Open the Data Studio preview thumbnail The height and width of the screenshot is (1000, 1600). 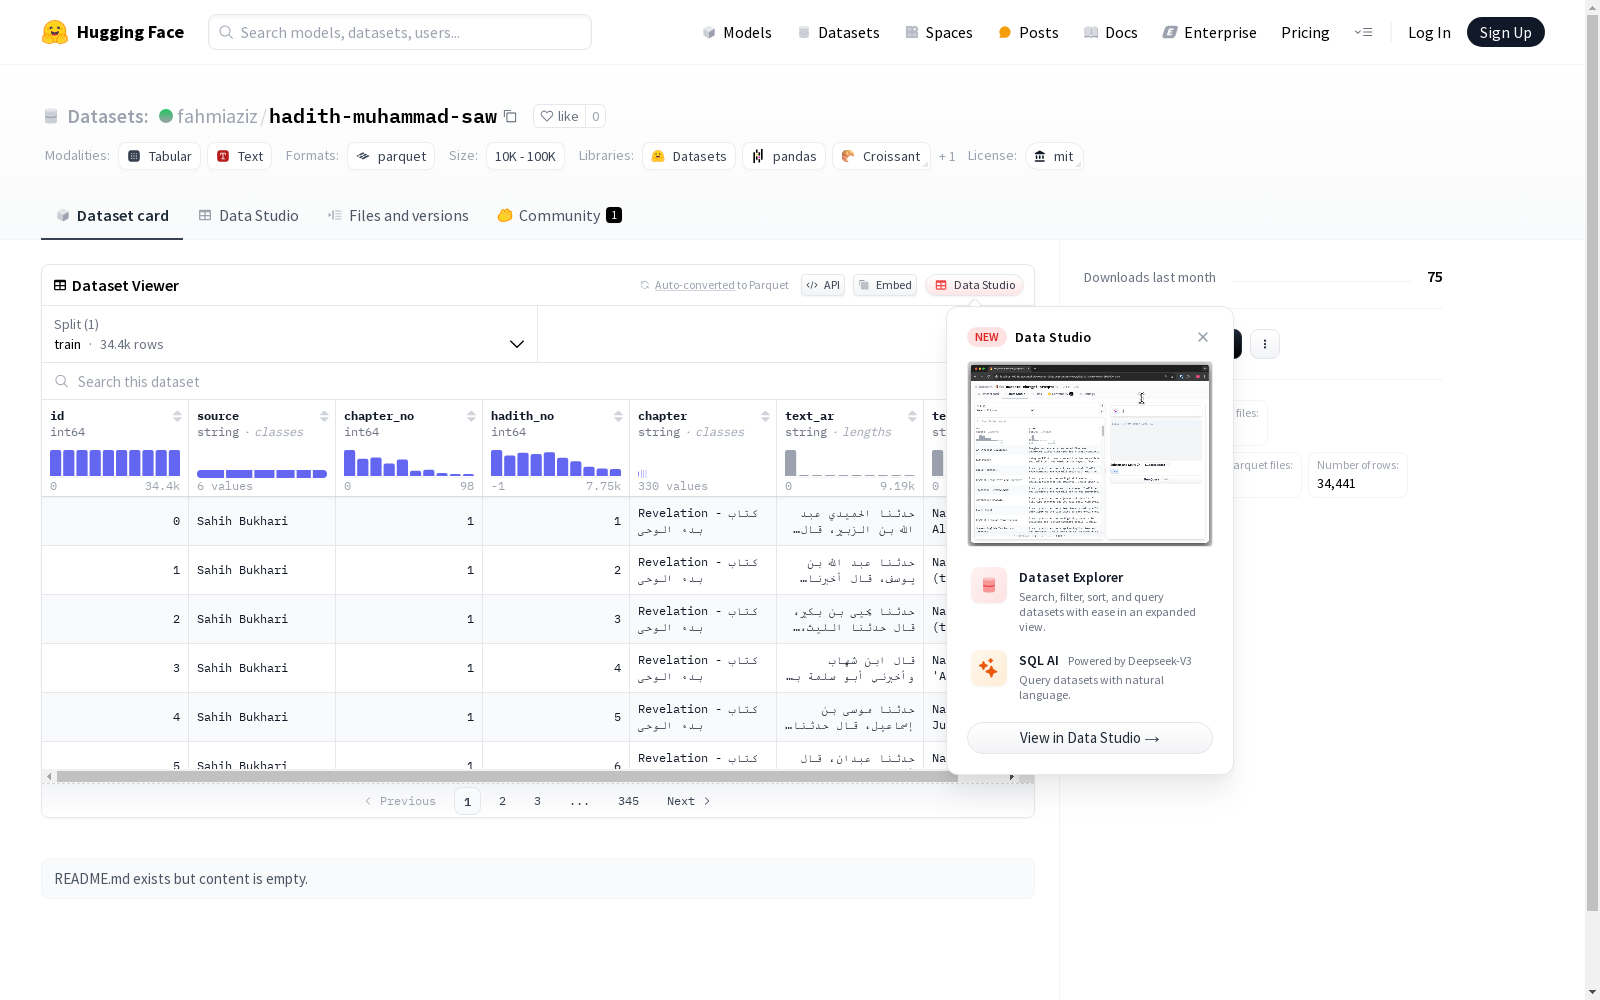1090,454
